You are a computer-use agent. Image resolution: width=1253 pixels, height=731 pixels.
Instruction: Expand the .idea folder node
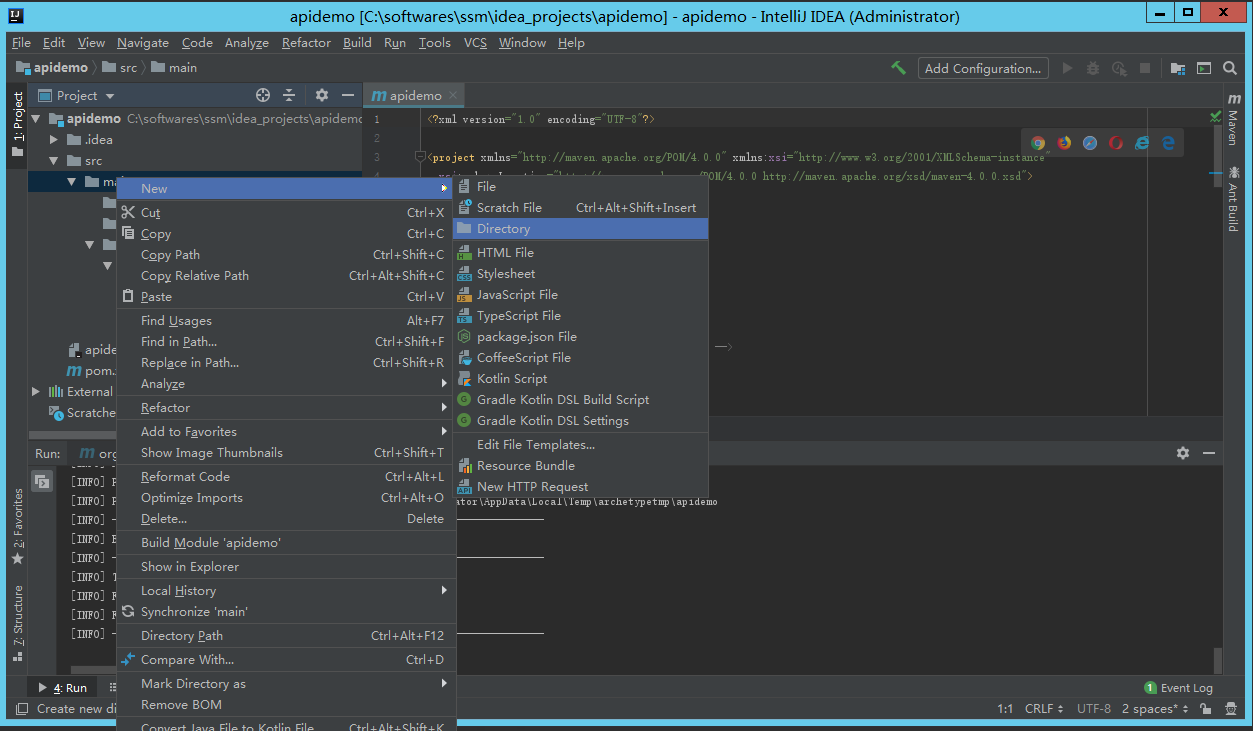[55, 139]
